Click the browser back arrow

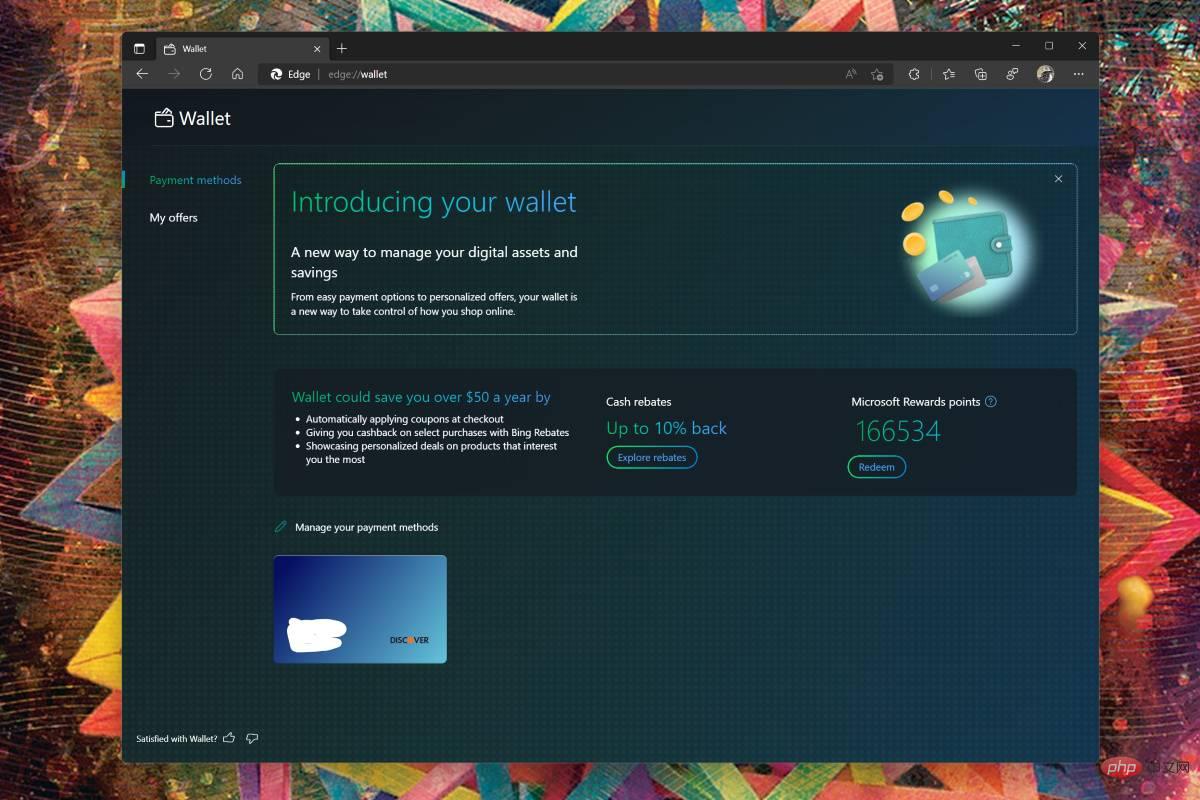142,74
